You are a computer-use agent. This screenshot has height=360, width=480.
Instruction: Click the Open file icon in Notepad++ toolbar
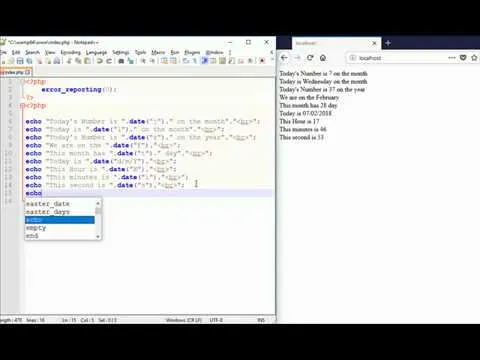point(11,61)
